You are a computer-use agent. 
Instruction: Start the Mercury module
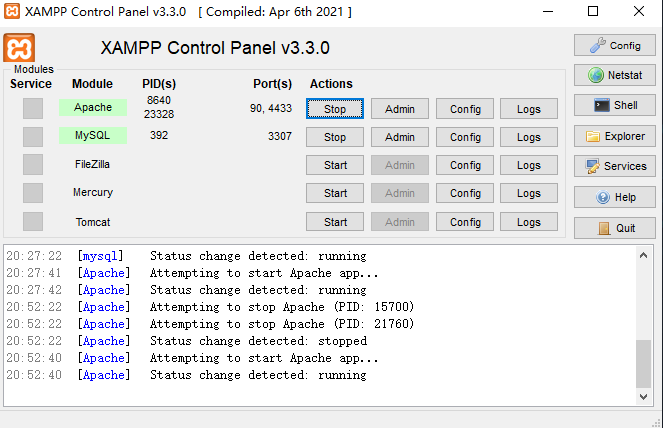coord(335,193)
